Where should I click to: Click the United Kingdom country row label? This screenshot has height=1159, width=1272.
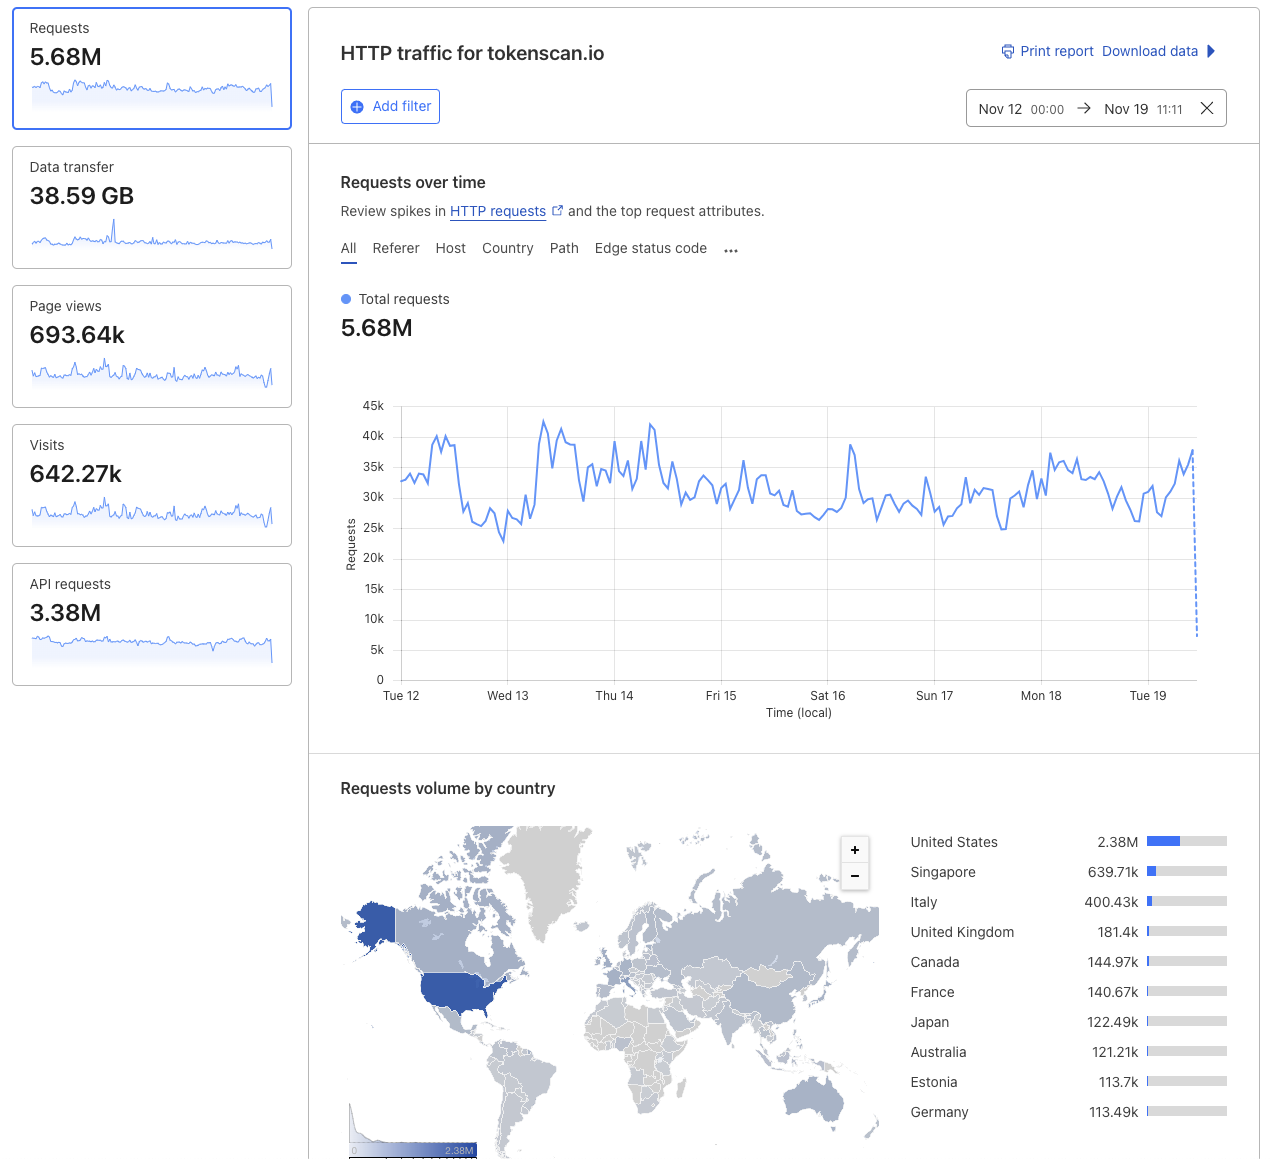point(962,932)
